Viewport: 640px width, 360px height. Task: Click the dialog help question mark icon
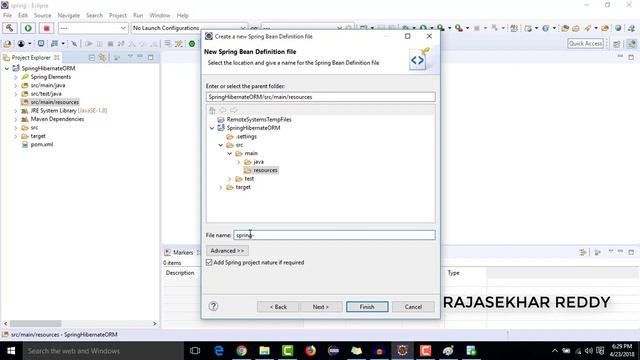pyautogui.click(x=213, y=306)
